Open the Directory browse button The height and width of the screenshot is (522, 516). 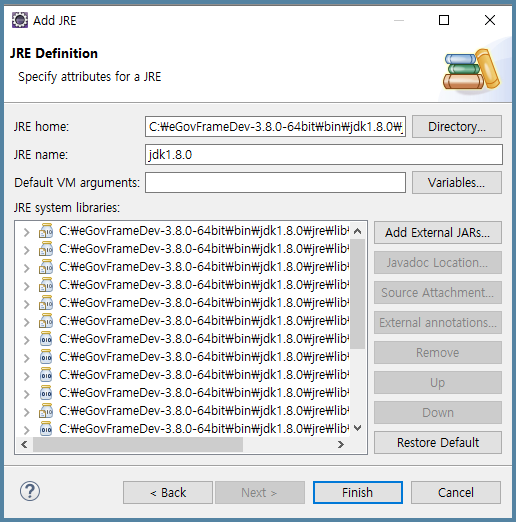[x=457, y=127]
